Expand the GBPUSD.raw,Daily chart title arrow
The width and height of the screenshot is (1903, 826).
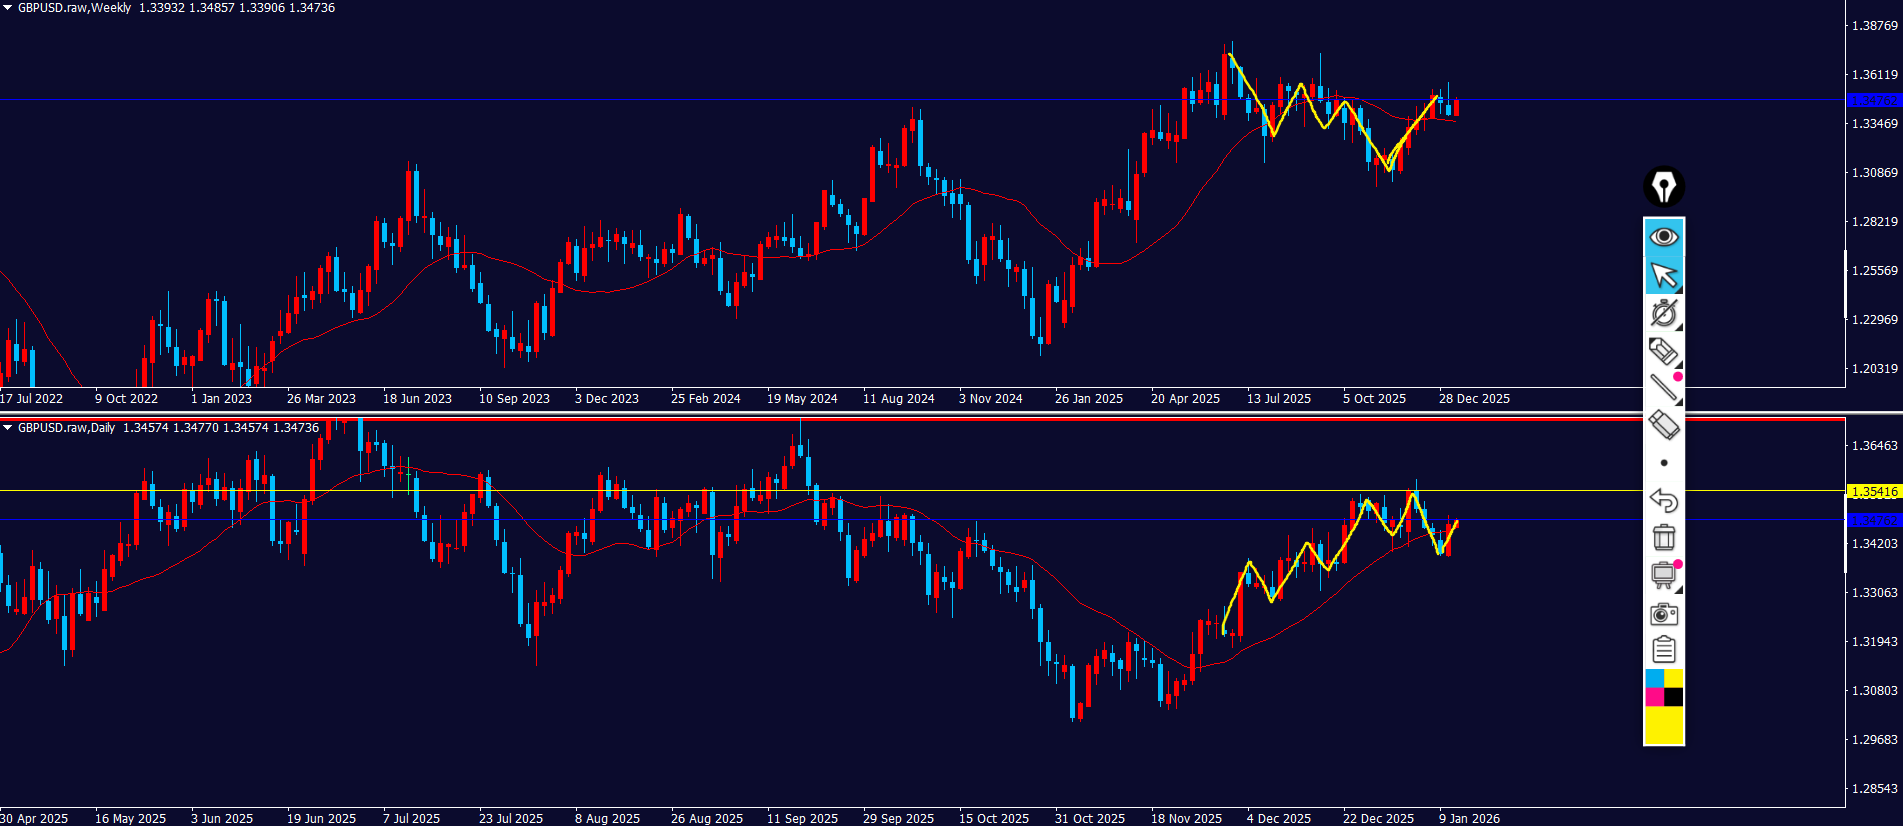(8, 428)
